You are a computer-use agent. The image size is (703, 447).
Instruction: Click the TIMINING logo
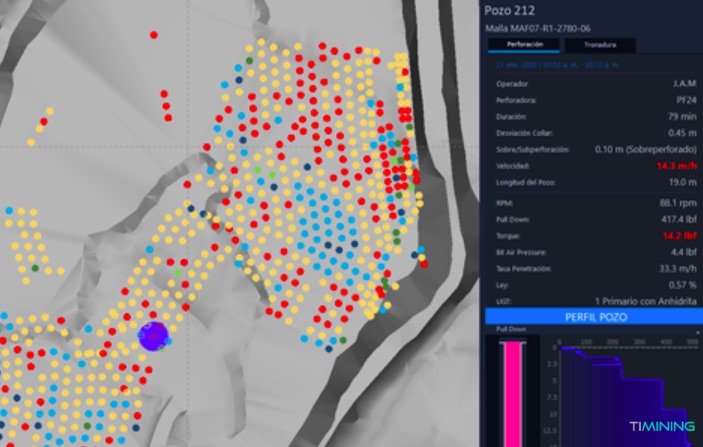click(x=661, y=427)
